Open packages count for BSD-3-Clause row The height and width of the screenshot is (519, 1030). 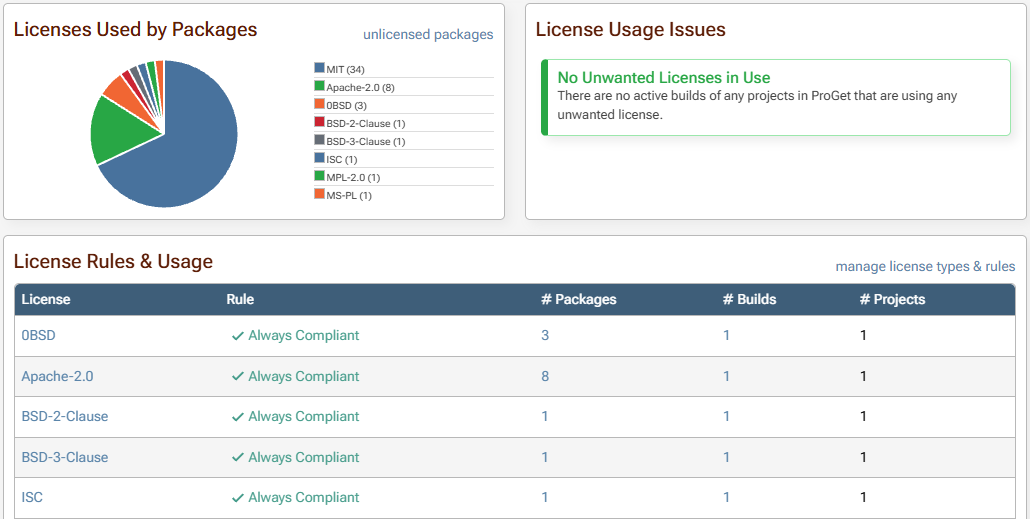[x=545, y=457]
